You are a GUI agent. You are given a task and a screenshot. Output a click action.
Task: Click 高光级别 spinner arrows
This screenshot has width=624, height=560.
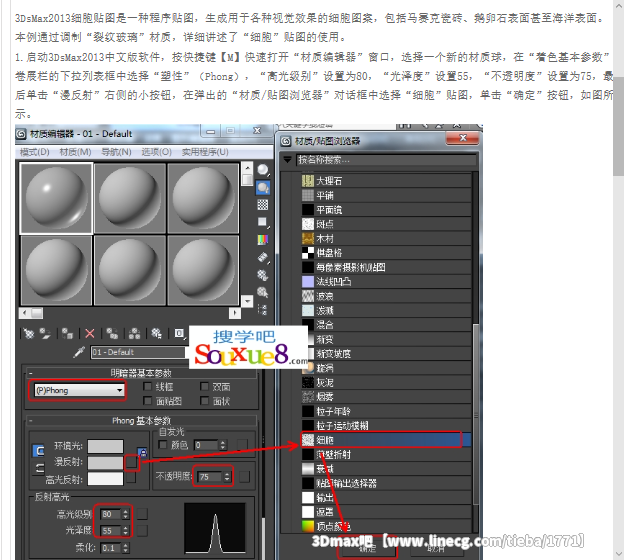[126, 514]
